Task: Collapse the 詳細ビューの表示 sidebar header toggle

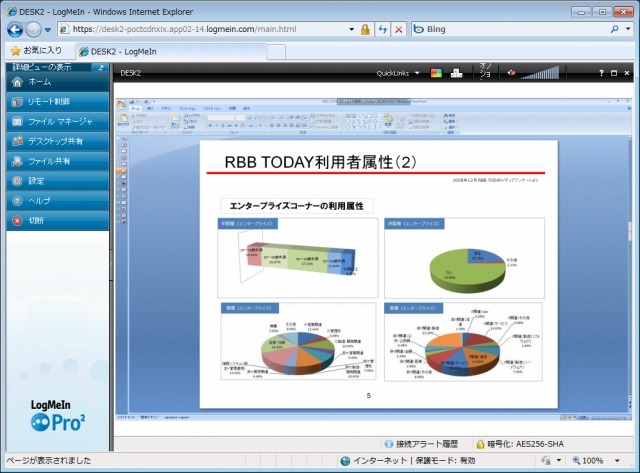Action: (100, 67)
